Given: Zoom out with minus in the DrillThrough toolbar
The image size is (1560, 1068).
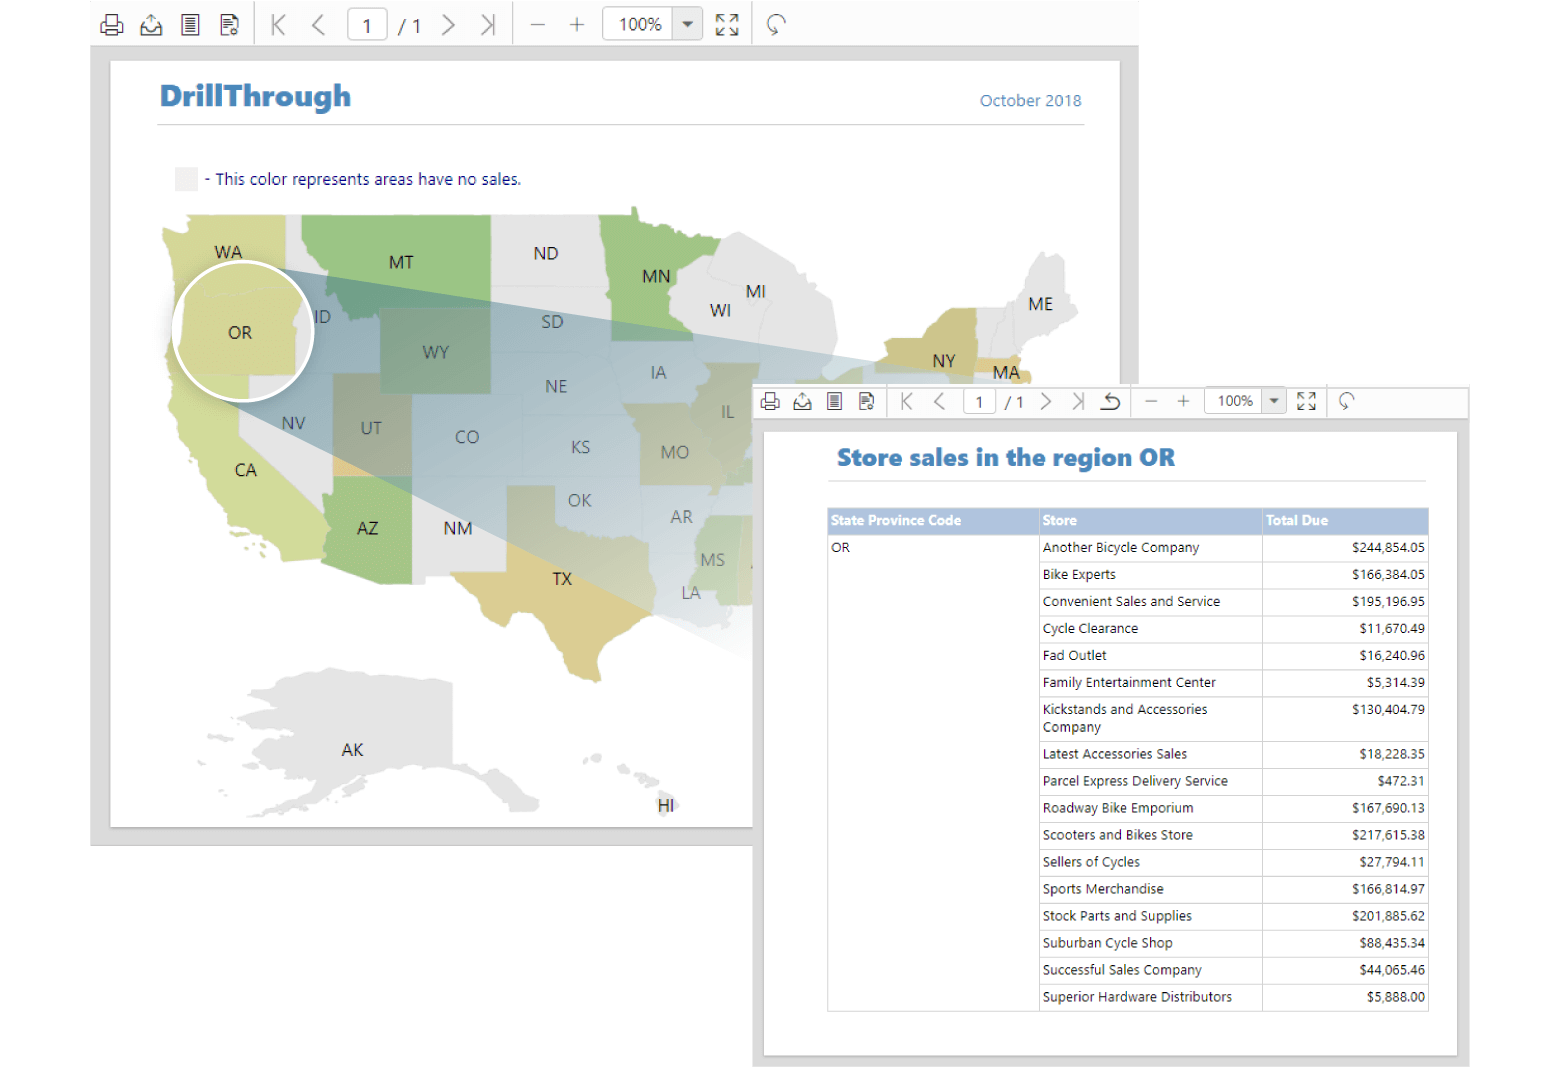Looking at the screenshot, I should [538, 25].
